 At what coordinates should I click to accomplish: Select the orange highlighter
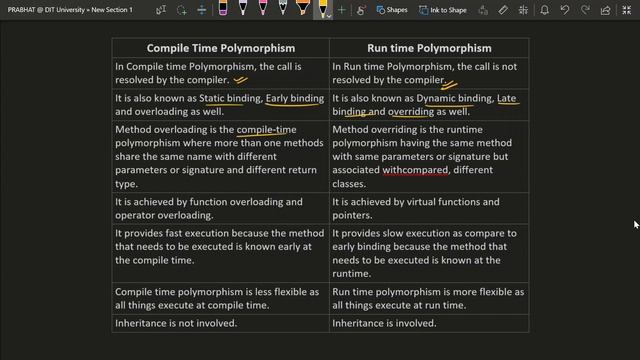303,8
